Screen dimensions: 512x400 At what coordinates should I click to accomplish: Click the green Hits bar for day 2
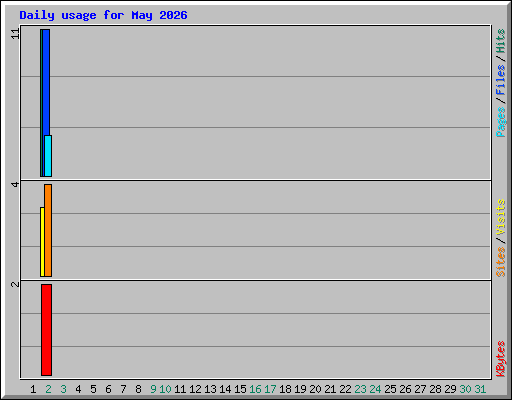pos(41,103)
